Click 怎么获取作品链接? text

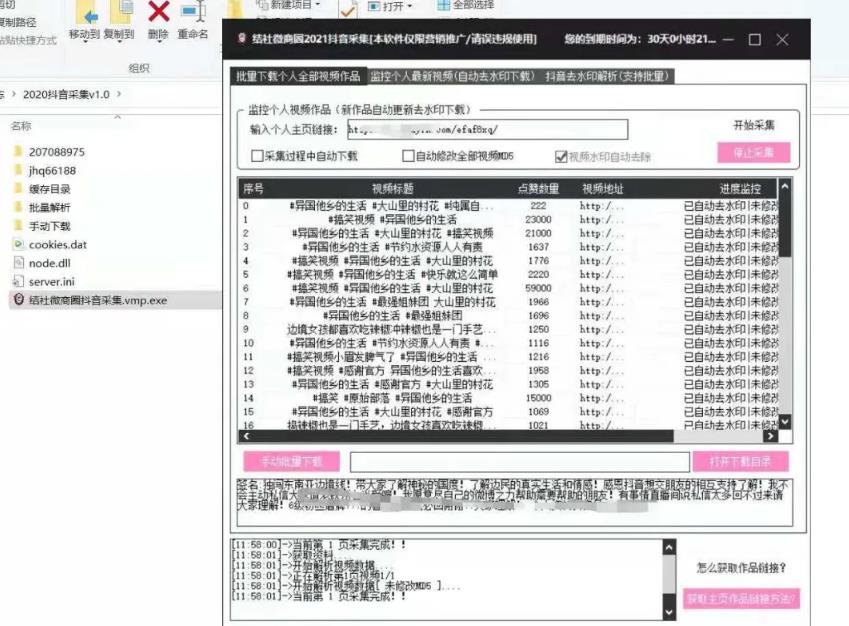click(x=741, y=568)
